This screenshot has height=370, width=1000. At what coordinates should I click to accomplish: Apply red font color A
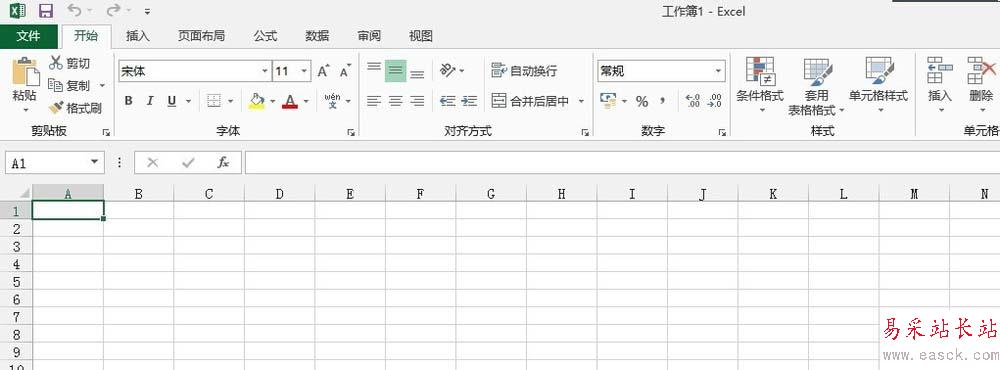coord(290,101)
